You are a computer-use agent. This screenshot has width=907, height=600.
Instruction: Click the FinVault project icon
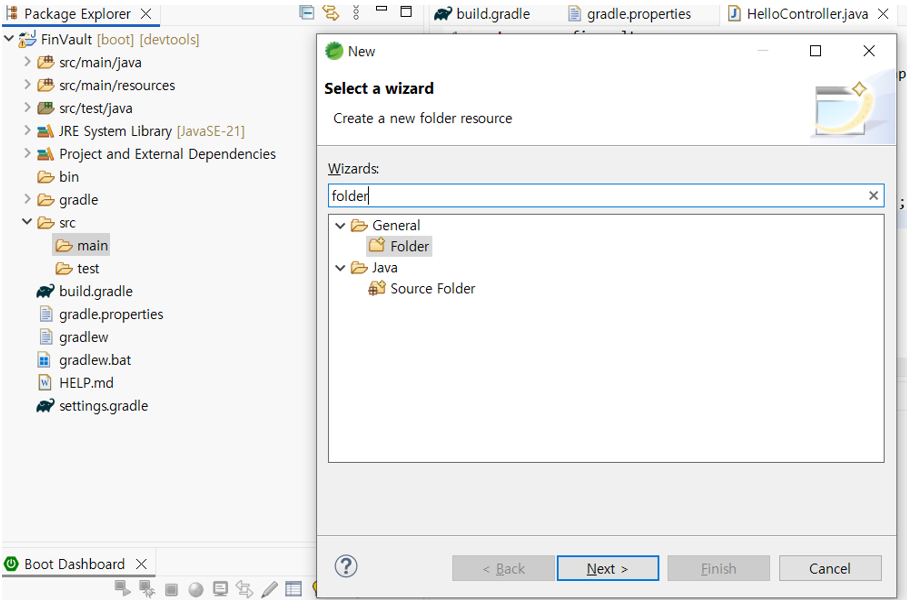click(x=27, y=39)
